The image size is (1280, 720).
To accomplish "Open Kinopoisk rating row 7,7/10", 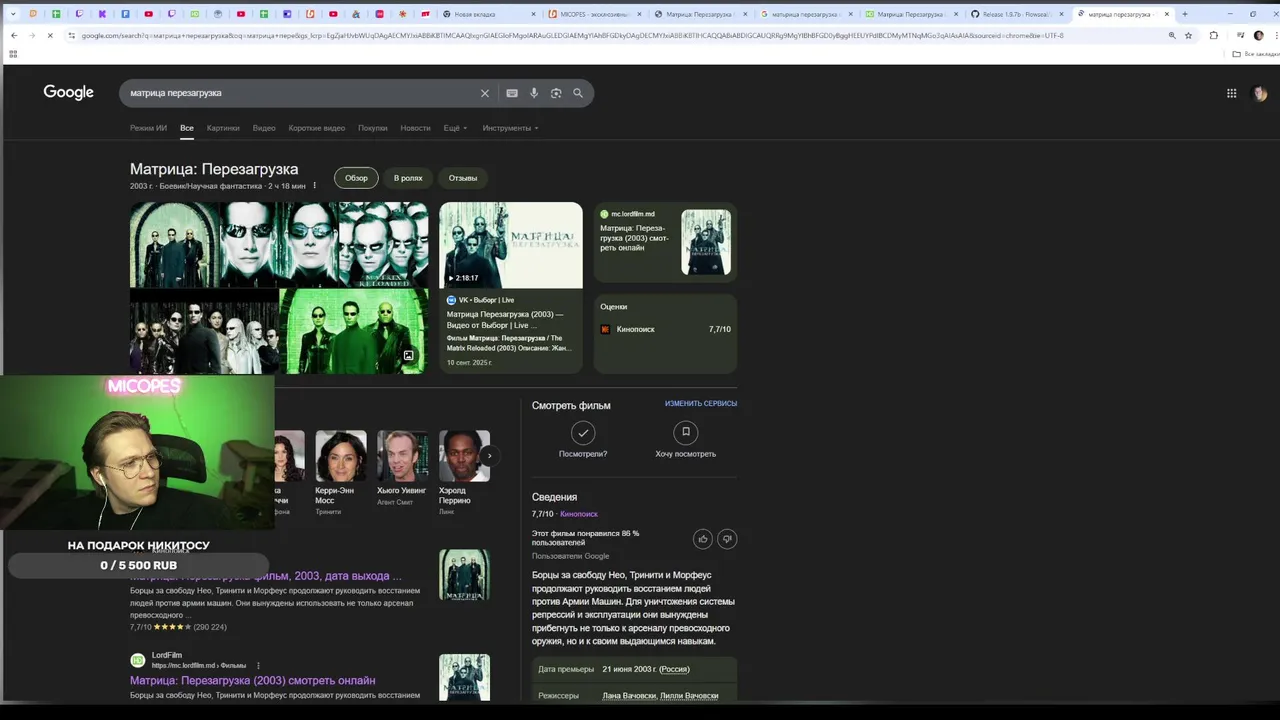I will coord(665,329).
